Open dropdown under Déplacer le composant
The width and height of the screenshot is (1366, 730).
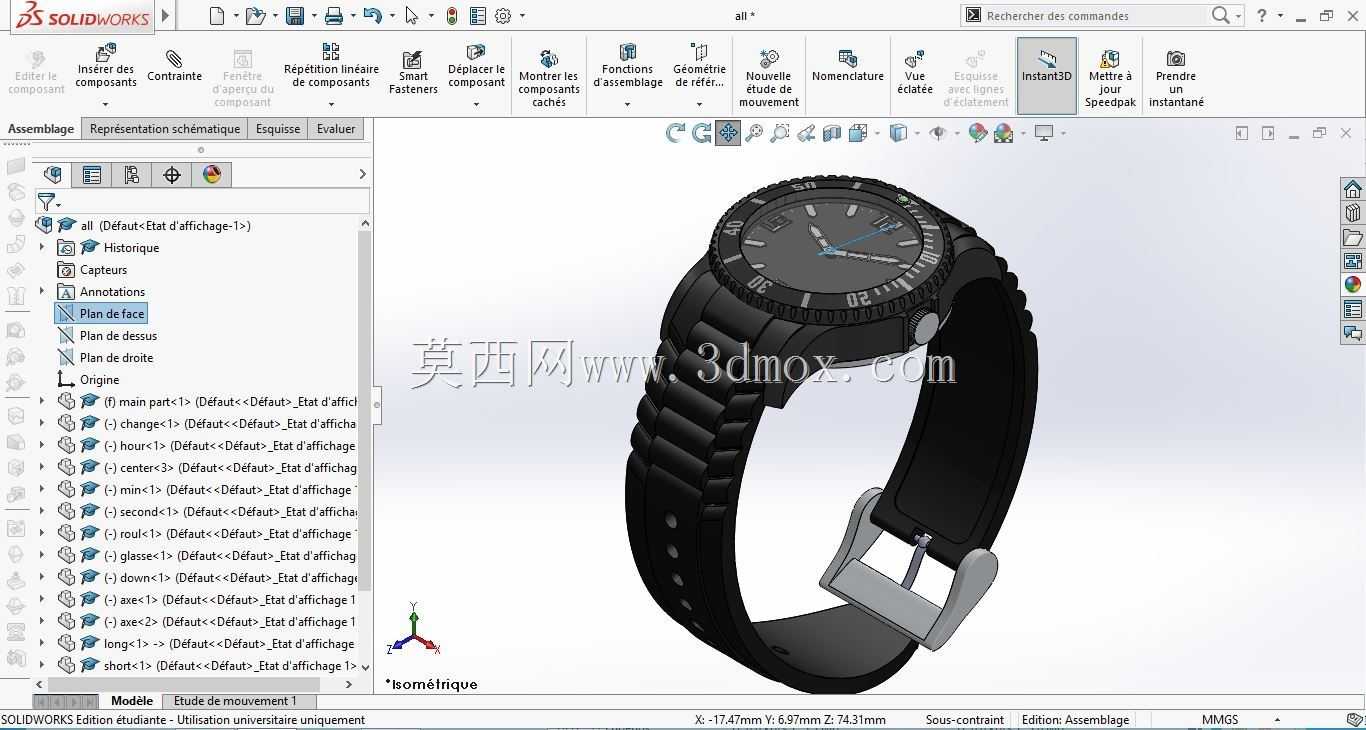click(x=476, y=104)
